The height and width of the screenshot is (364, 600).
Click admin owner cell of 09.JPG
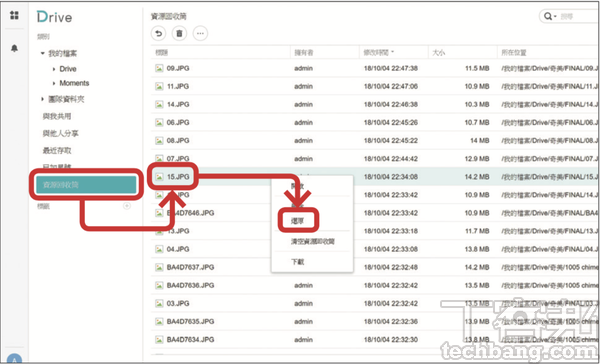(303, 69)
